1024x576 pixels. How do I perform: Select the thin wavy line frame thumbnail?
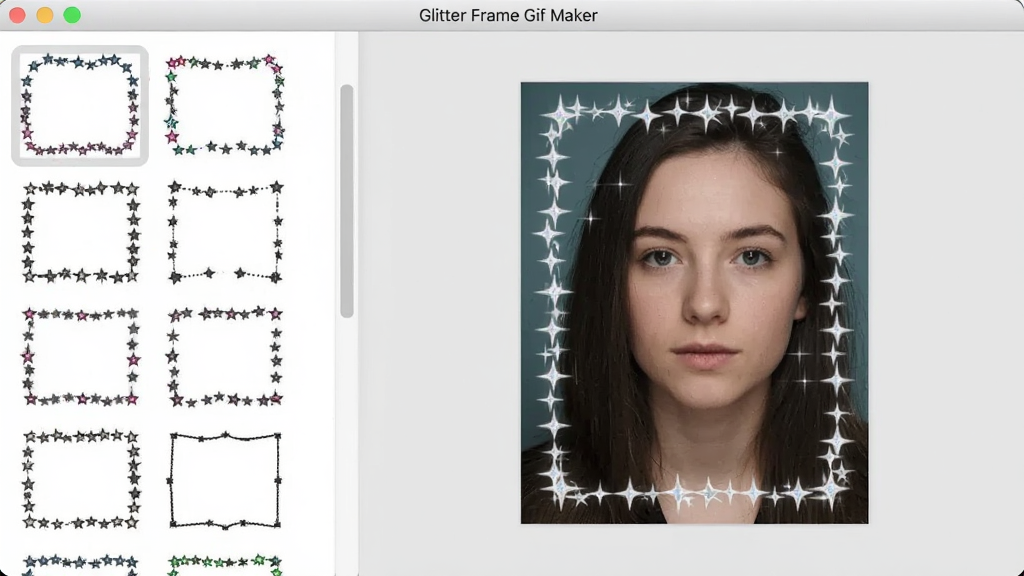(225, 479)
